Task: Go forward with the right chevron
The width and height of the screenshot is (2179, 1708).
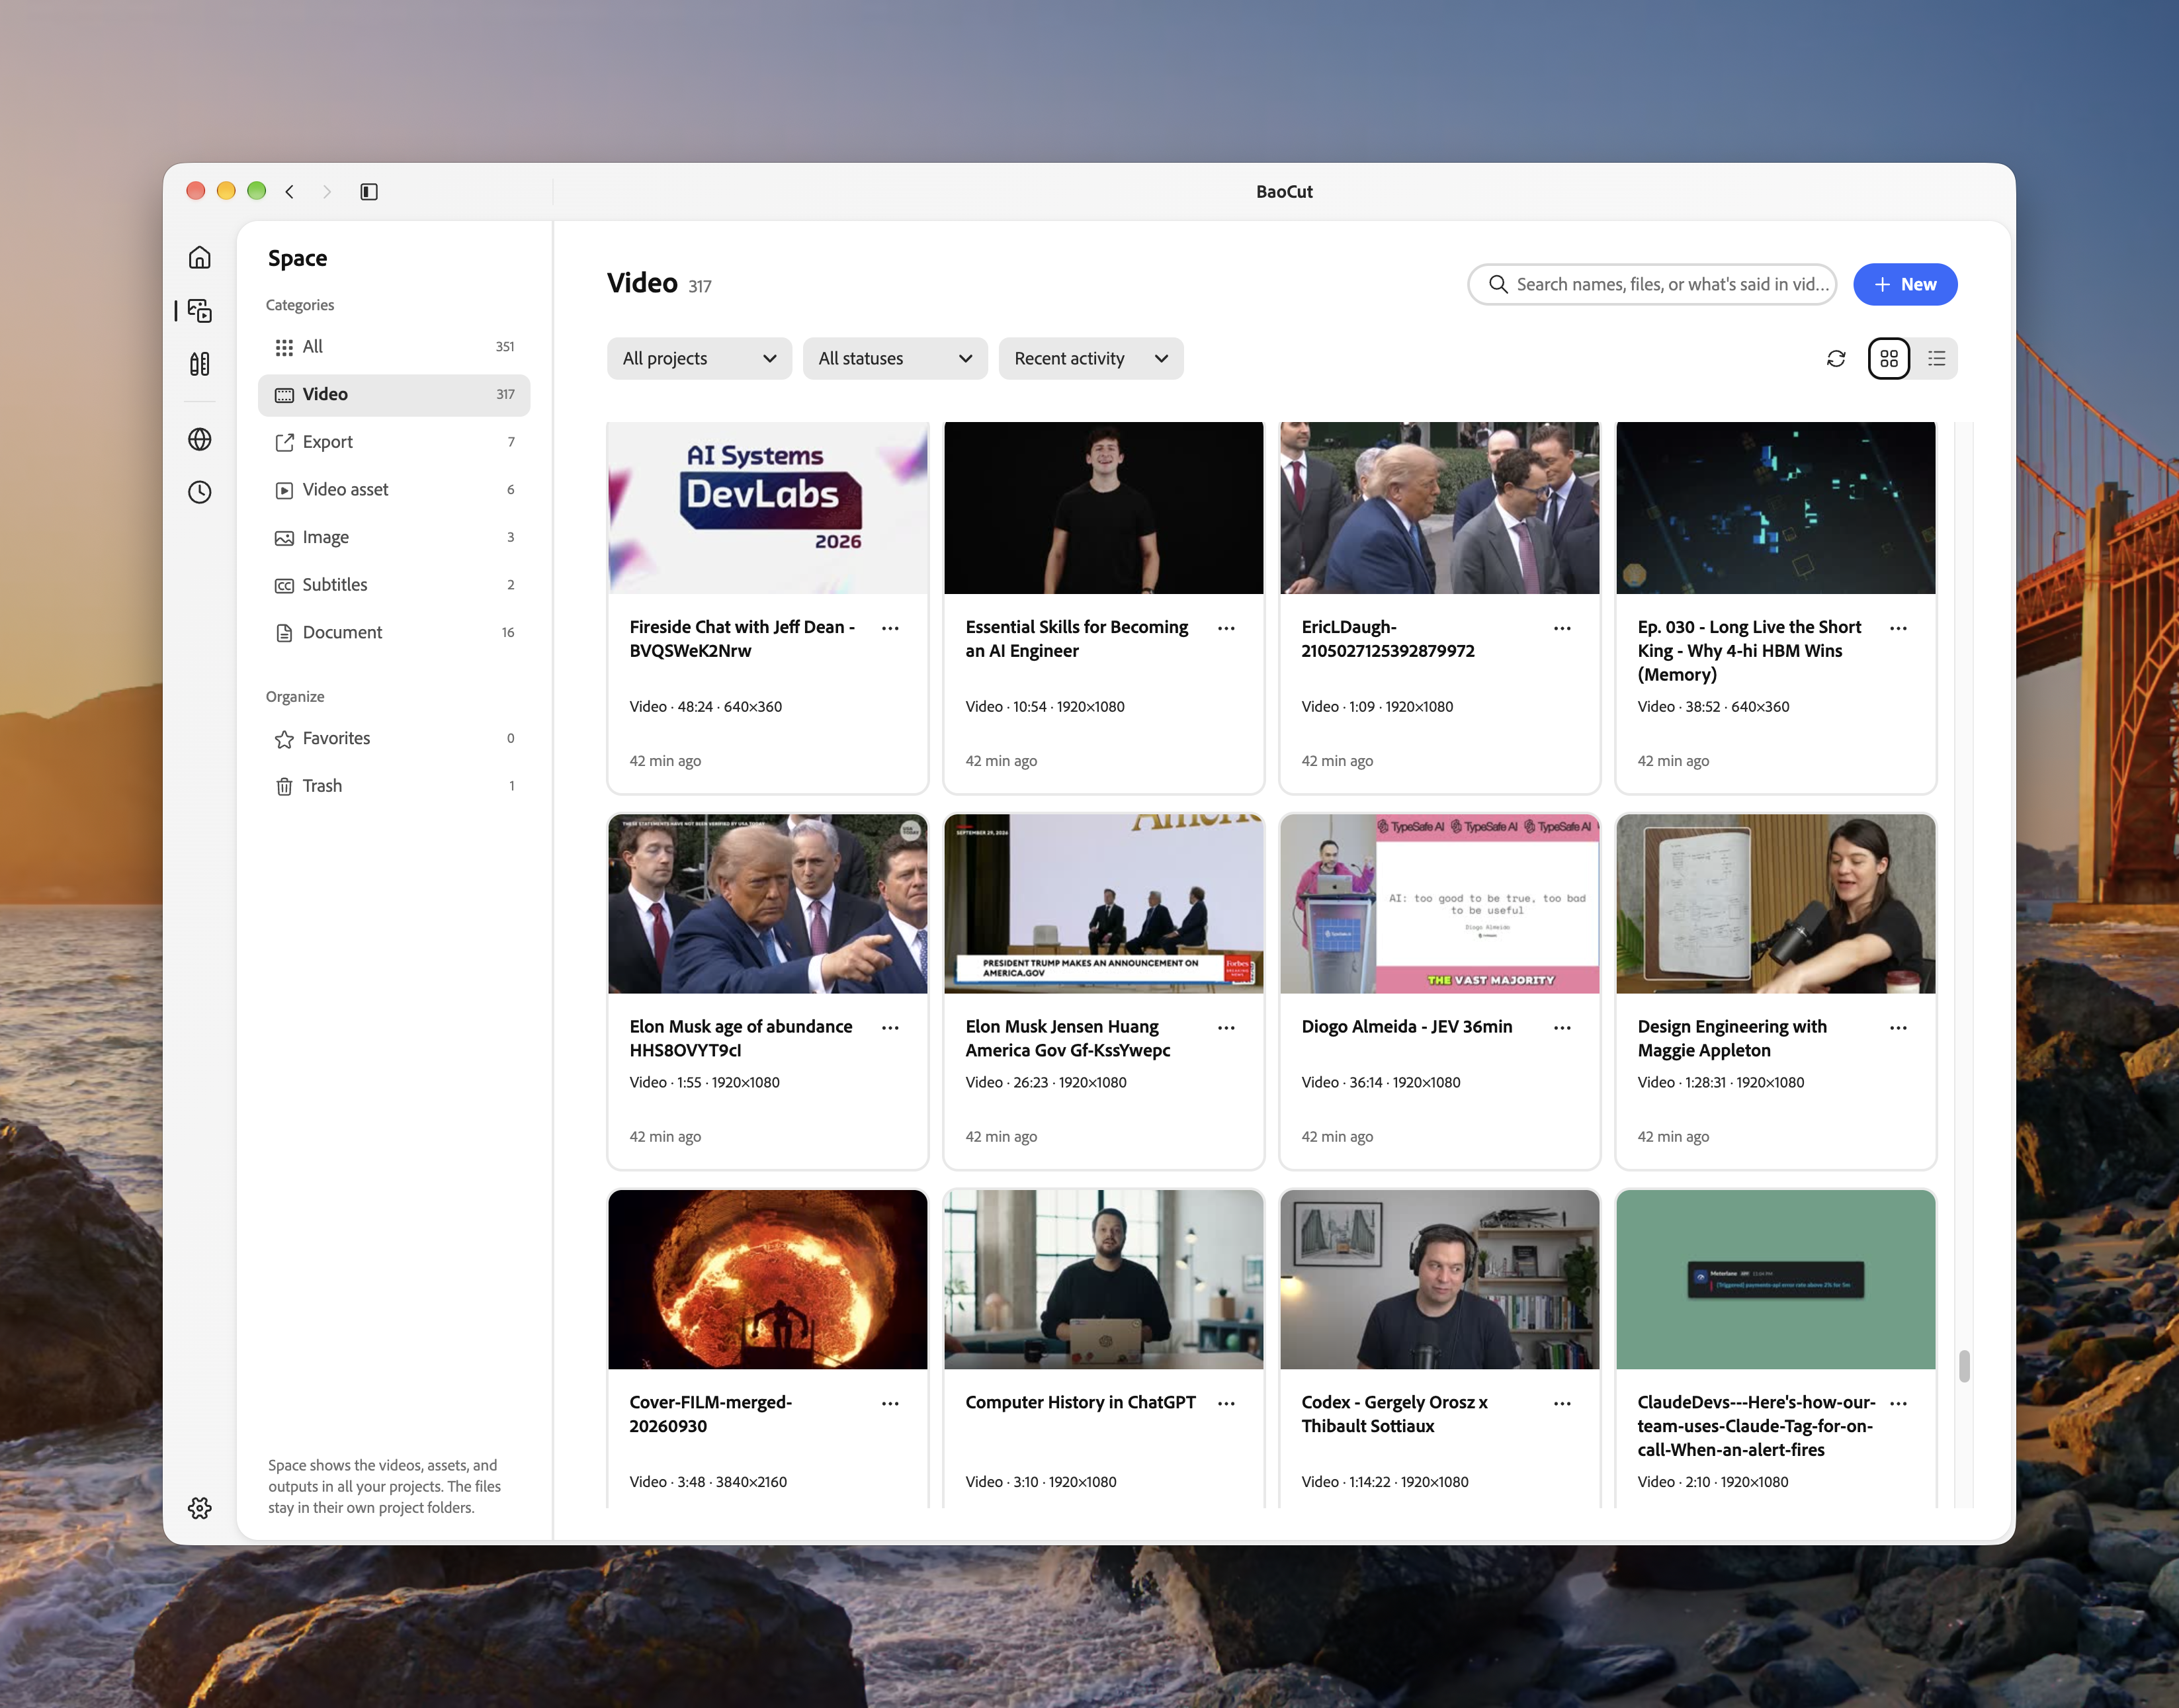Action: pos(326,191)
